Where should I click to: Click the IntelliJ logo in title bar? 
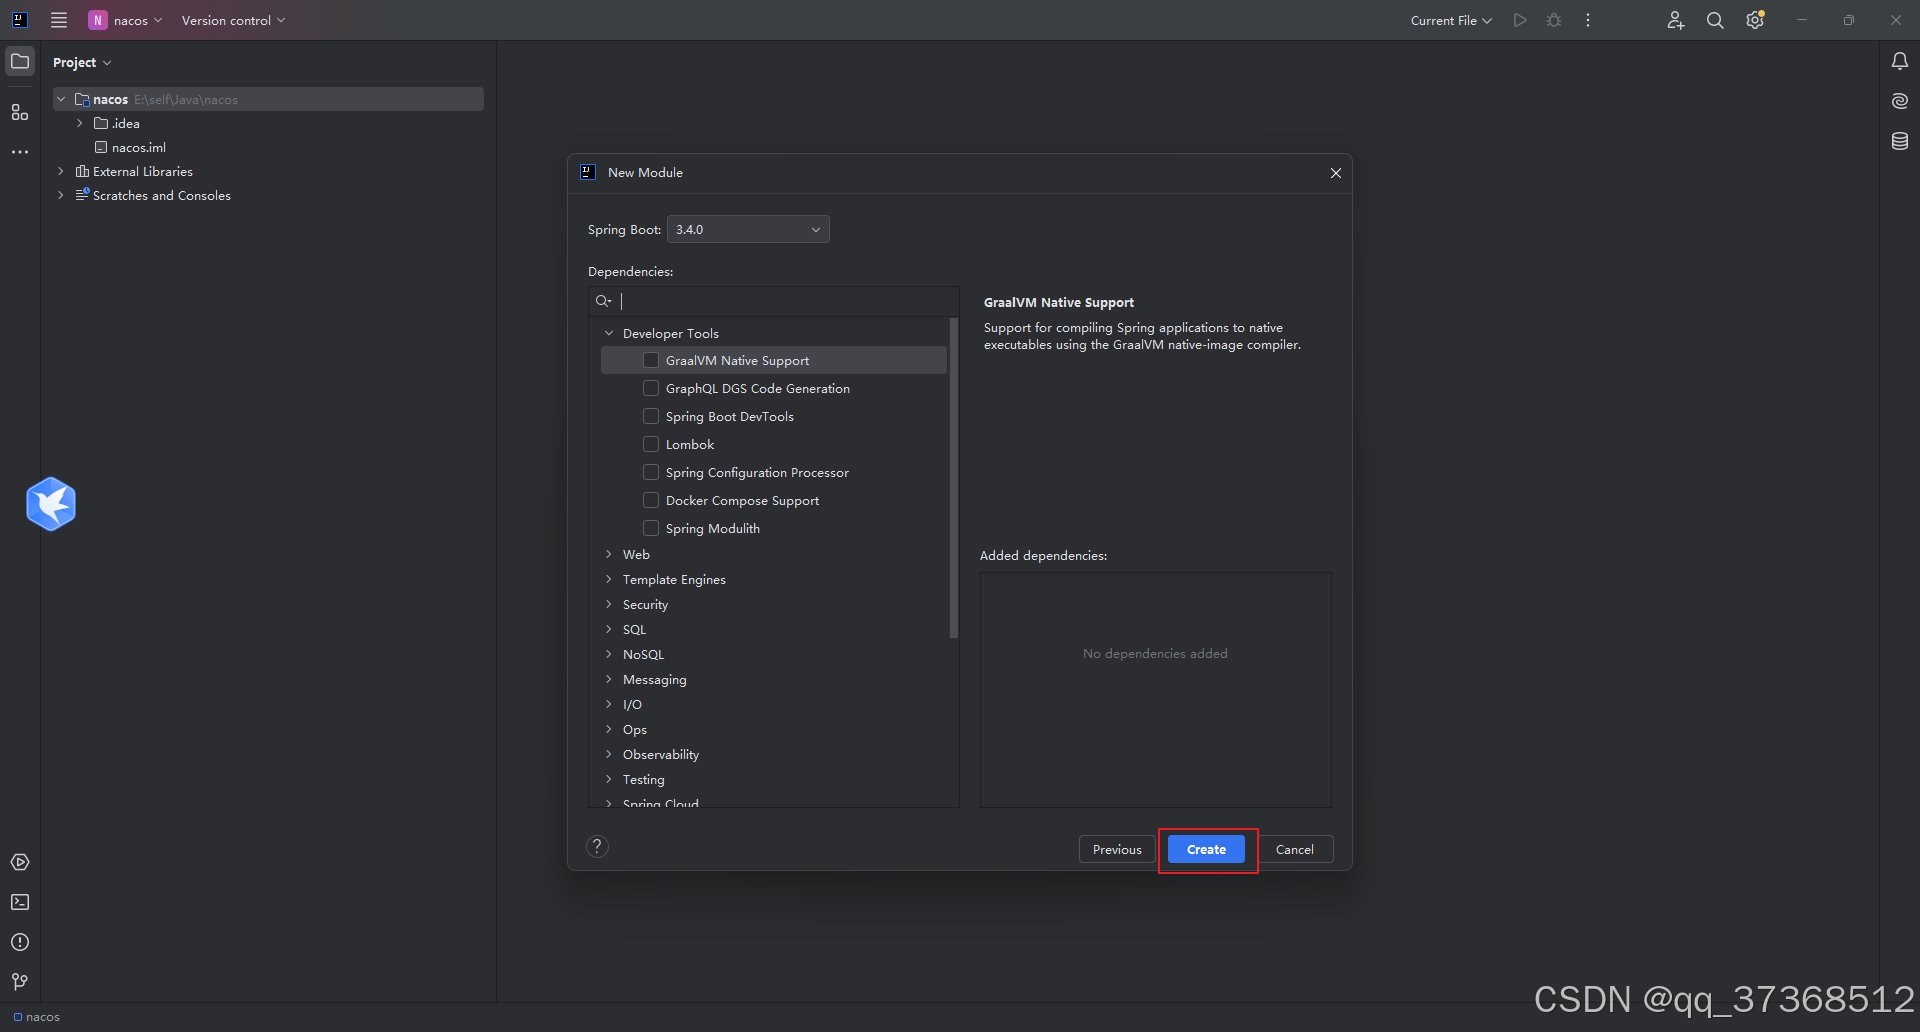(19, 20)
